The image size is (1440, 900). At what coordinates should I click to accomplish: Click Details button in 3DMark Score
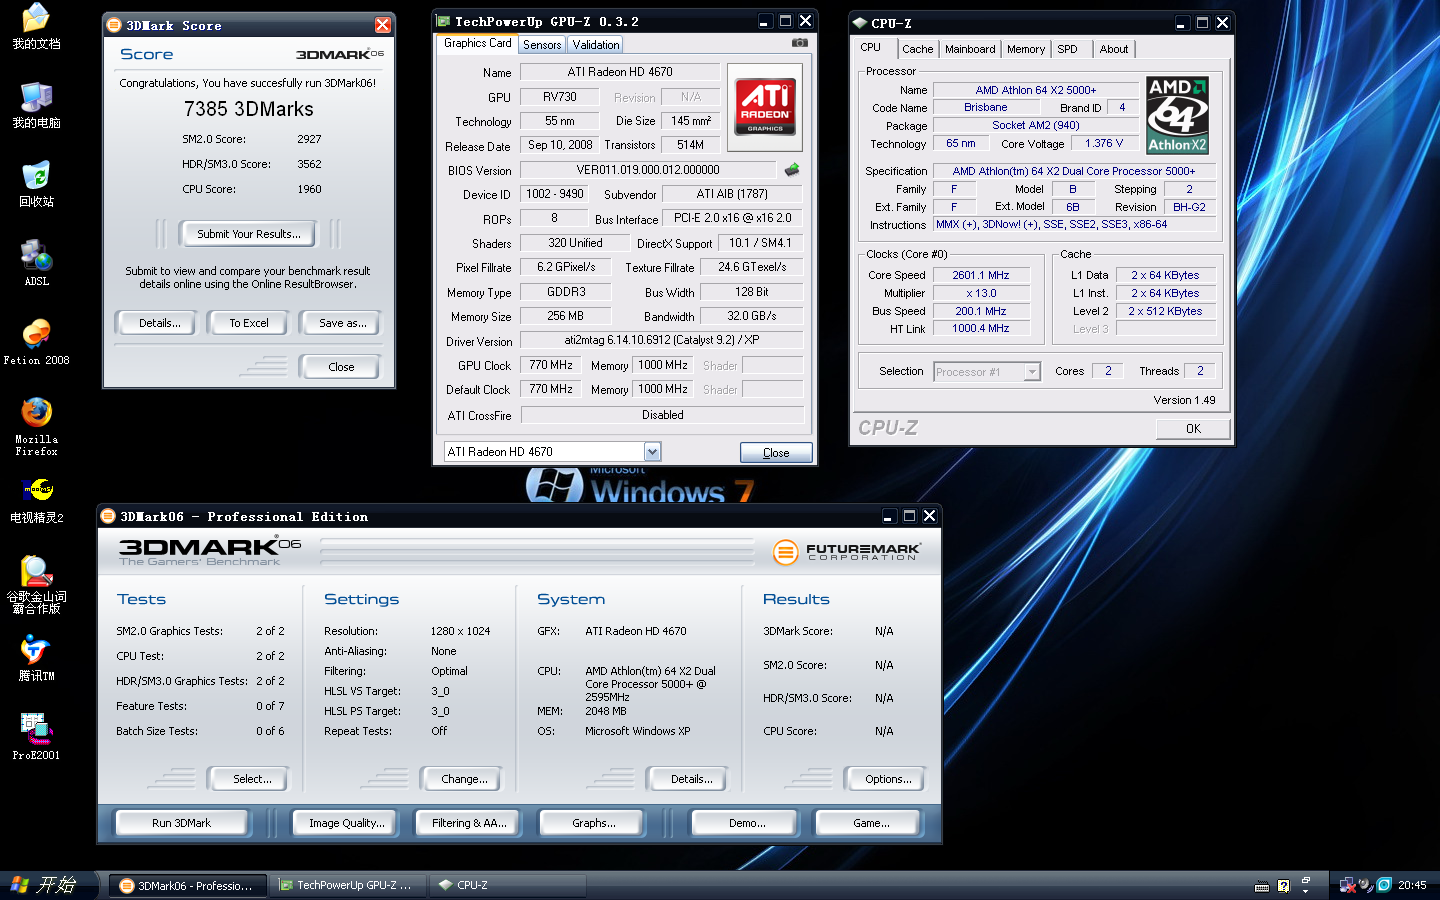point(160,323)
